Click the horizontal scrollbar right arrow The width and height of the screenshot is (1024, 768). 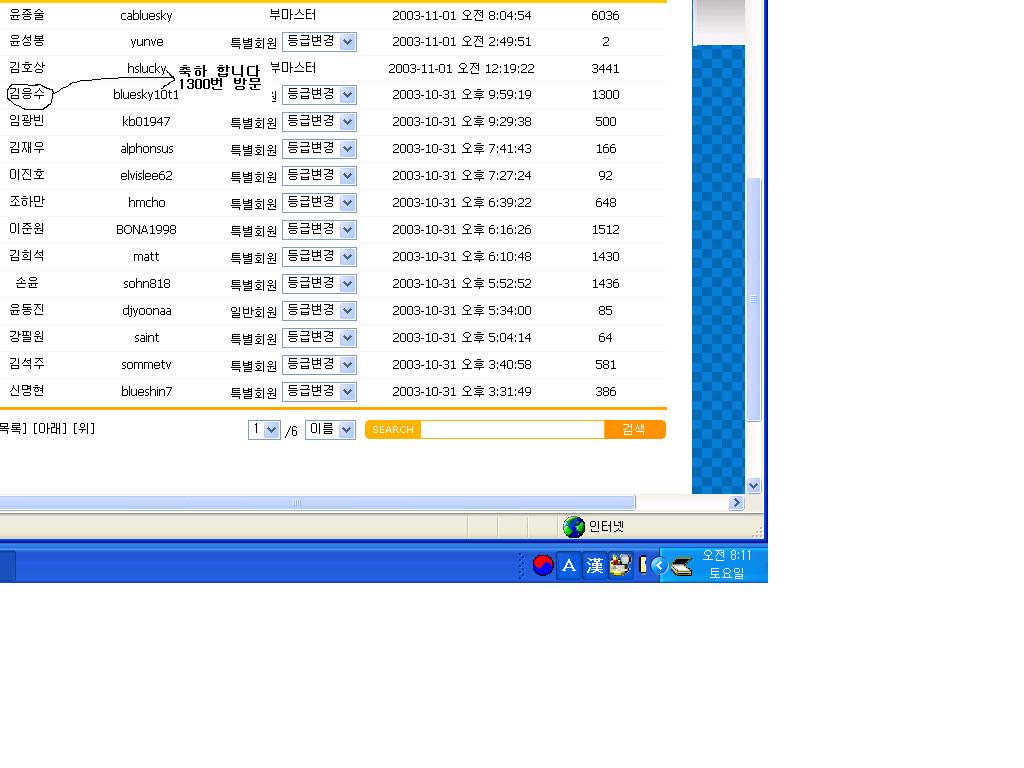737,503
